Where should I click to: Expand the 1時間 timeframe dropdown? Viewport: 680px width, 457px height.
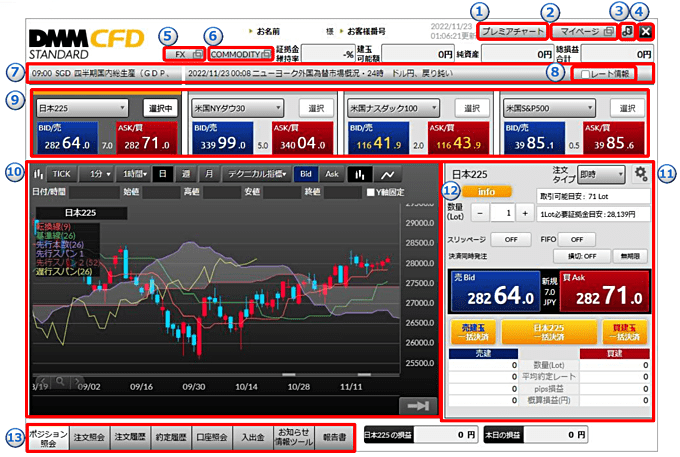point(134,174)
